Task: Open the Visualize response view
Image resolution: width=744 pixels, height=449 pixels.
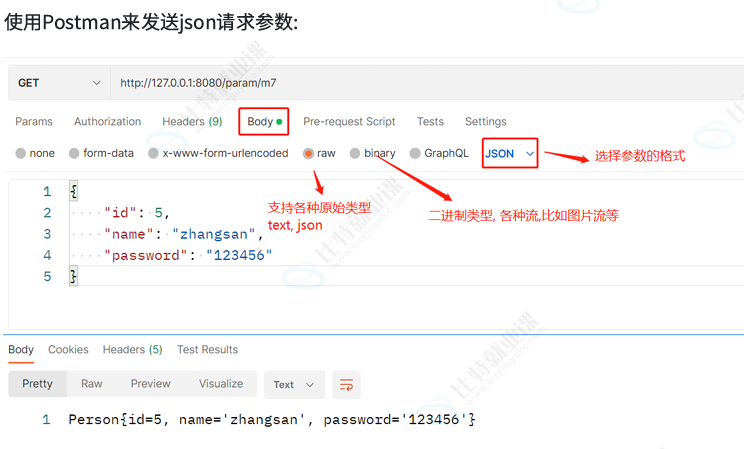Action: [x=221, y=384]
